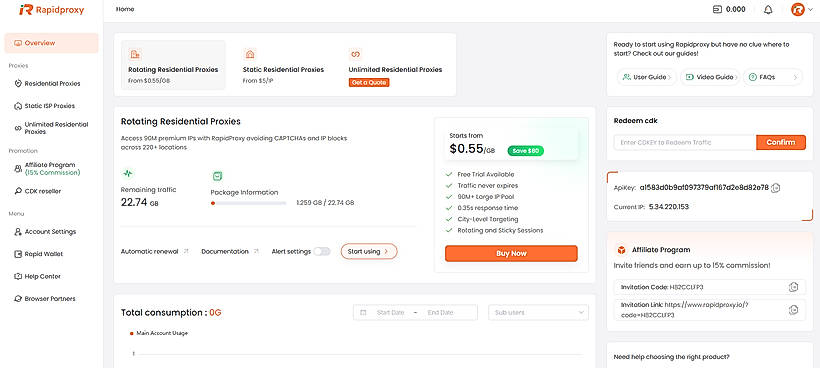Click Static Residential Proxies house icon
The width and height of the screenshot is (820, 368).
(x=249, y=54)
